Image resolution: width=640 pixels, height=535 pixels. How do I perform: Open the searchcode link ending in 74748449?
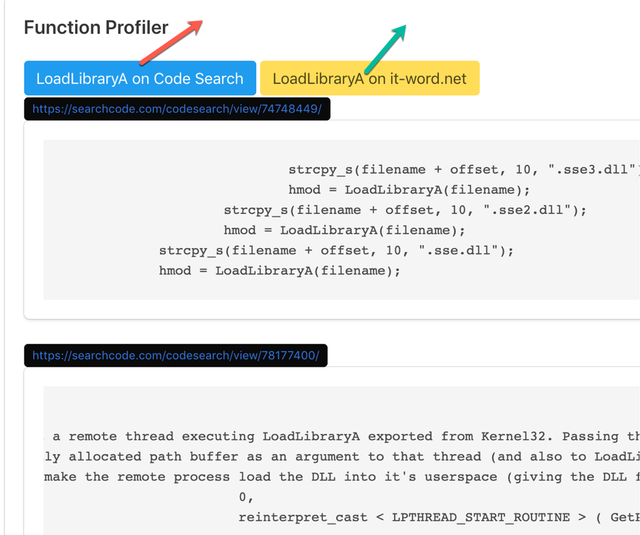point(177,109)
